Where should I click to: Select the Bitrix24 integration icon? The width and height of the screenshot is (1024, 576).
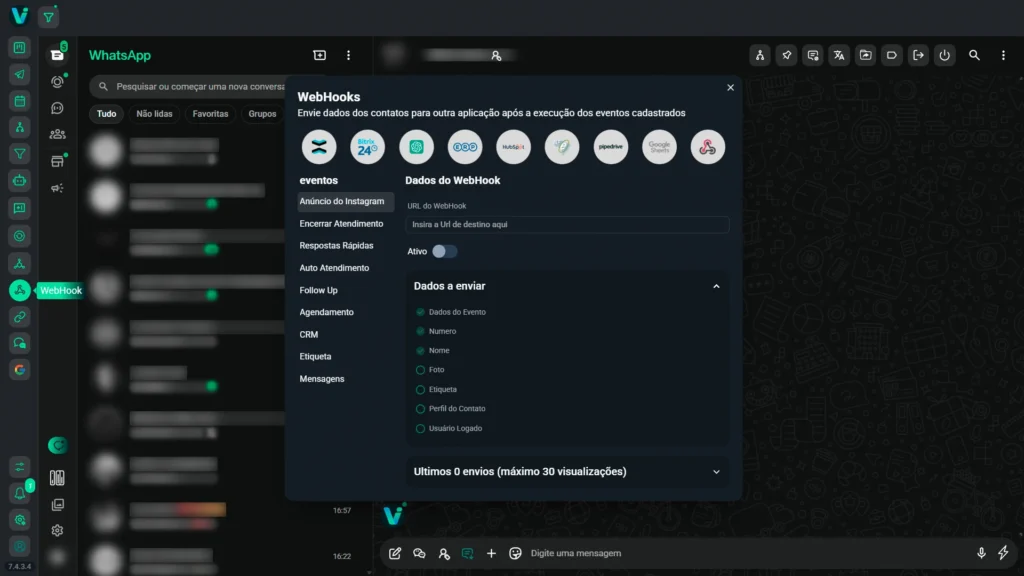coord(367,147)
